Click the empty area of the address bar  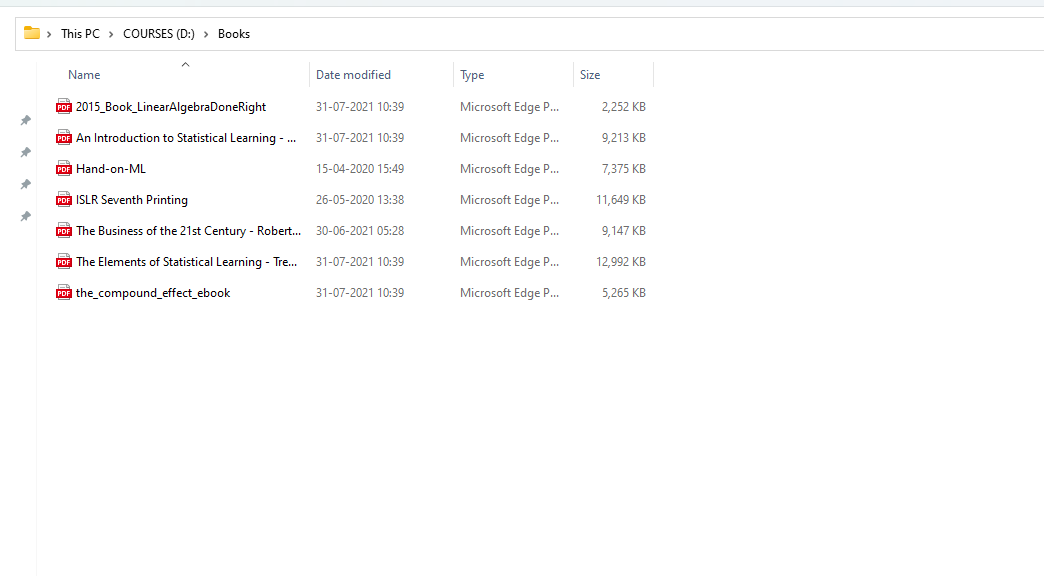(x=640, y=34)
